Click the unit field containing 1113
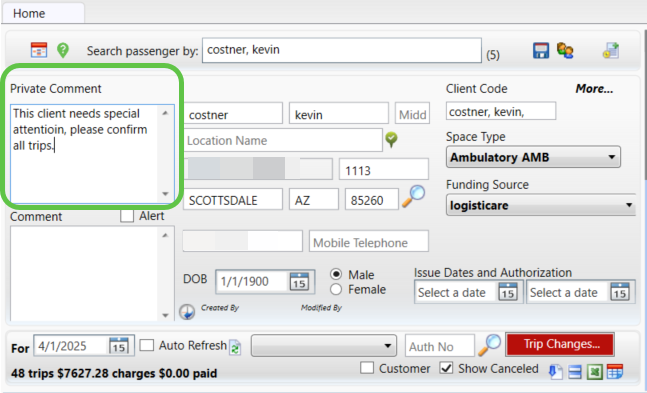 click(x=384, y=169)
